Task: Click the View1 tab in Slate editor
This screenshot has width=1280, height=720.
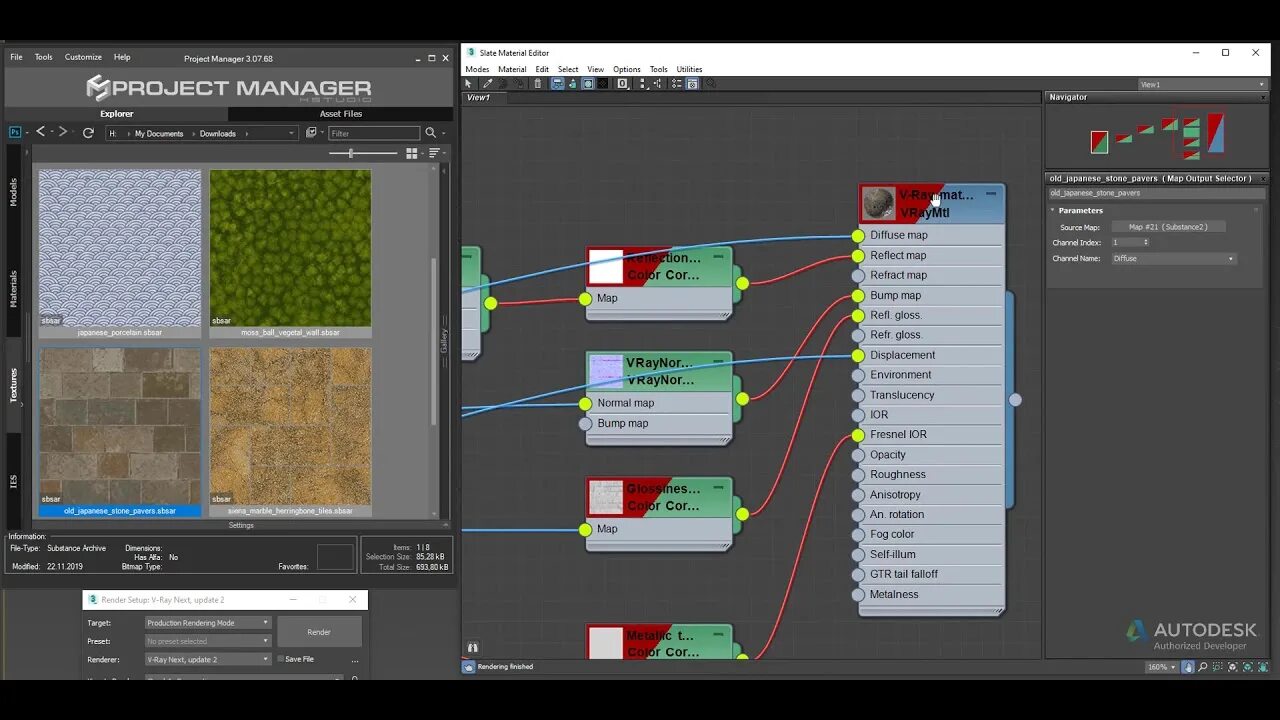Action: 479,98
